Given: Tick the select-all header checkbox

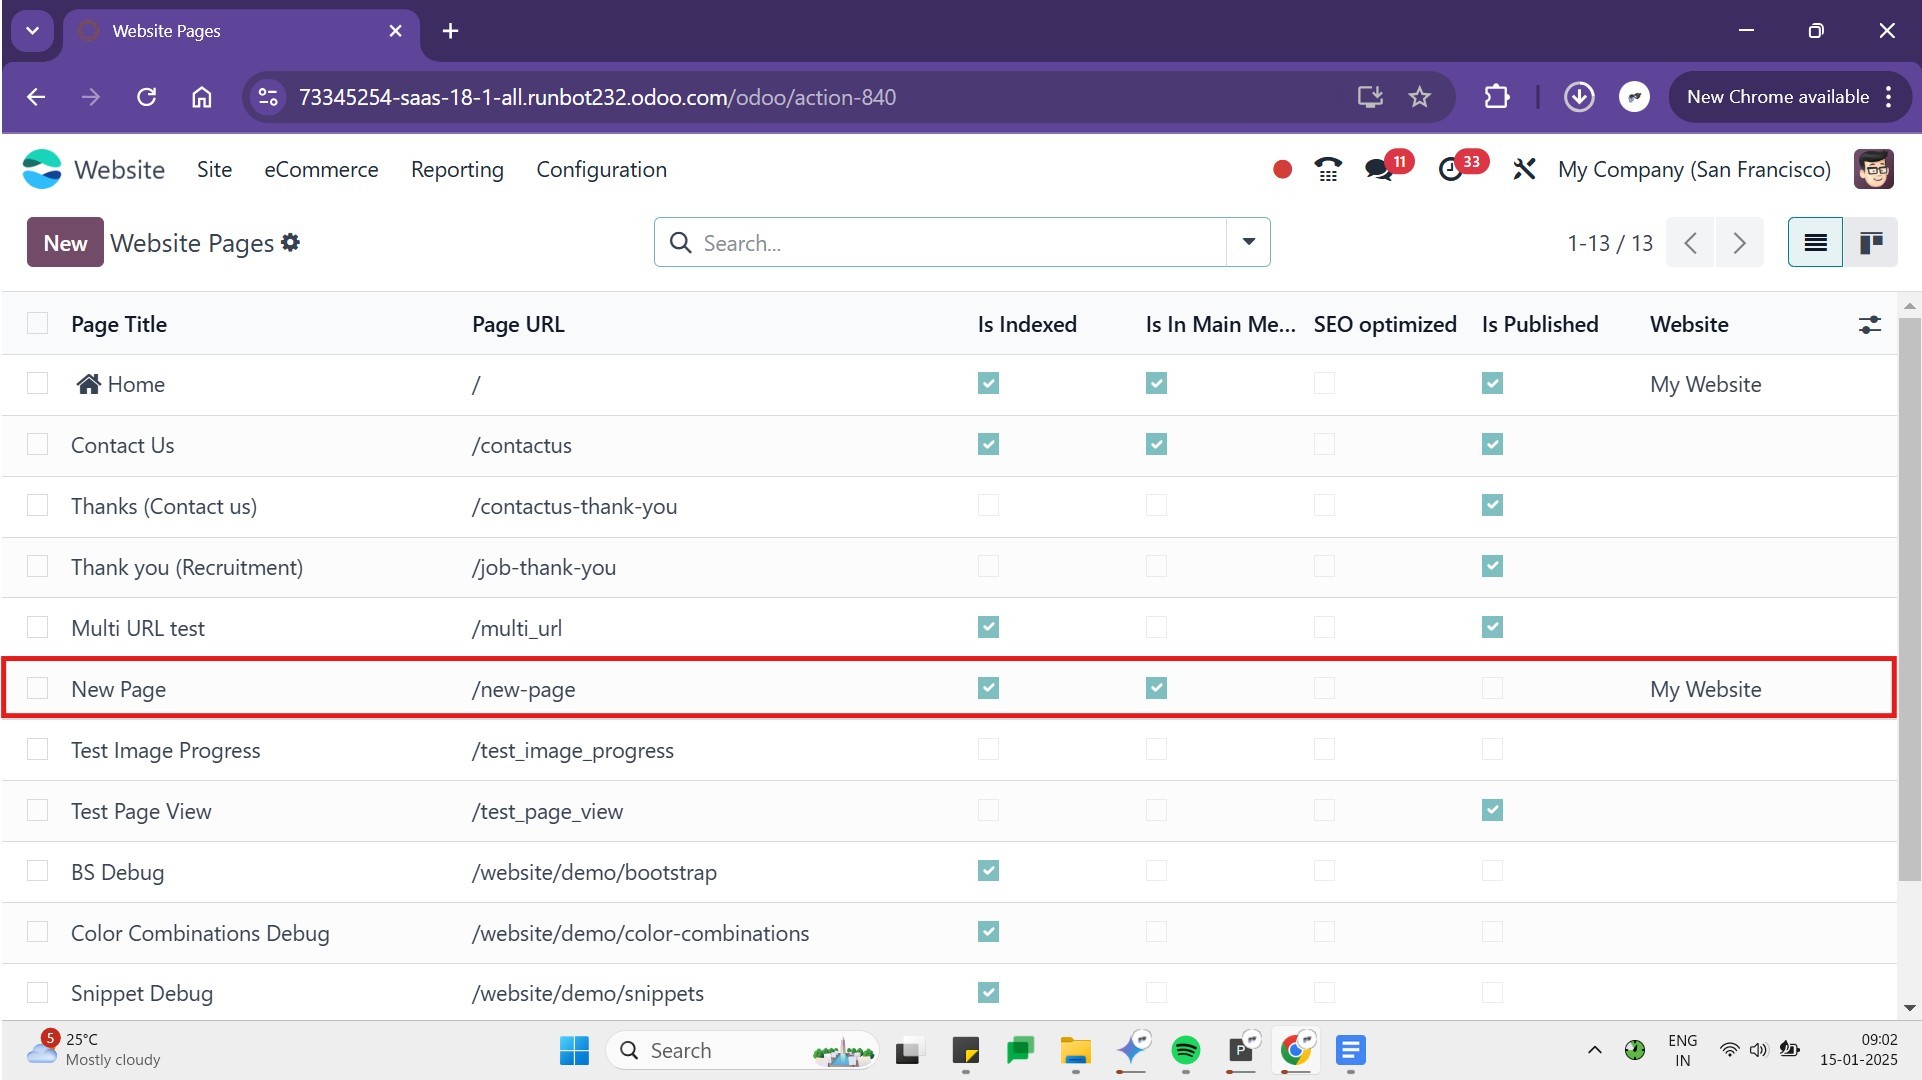Looking at the screenshot, I should tap(38, 323).
